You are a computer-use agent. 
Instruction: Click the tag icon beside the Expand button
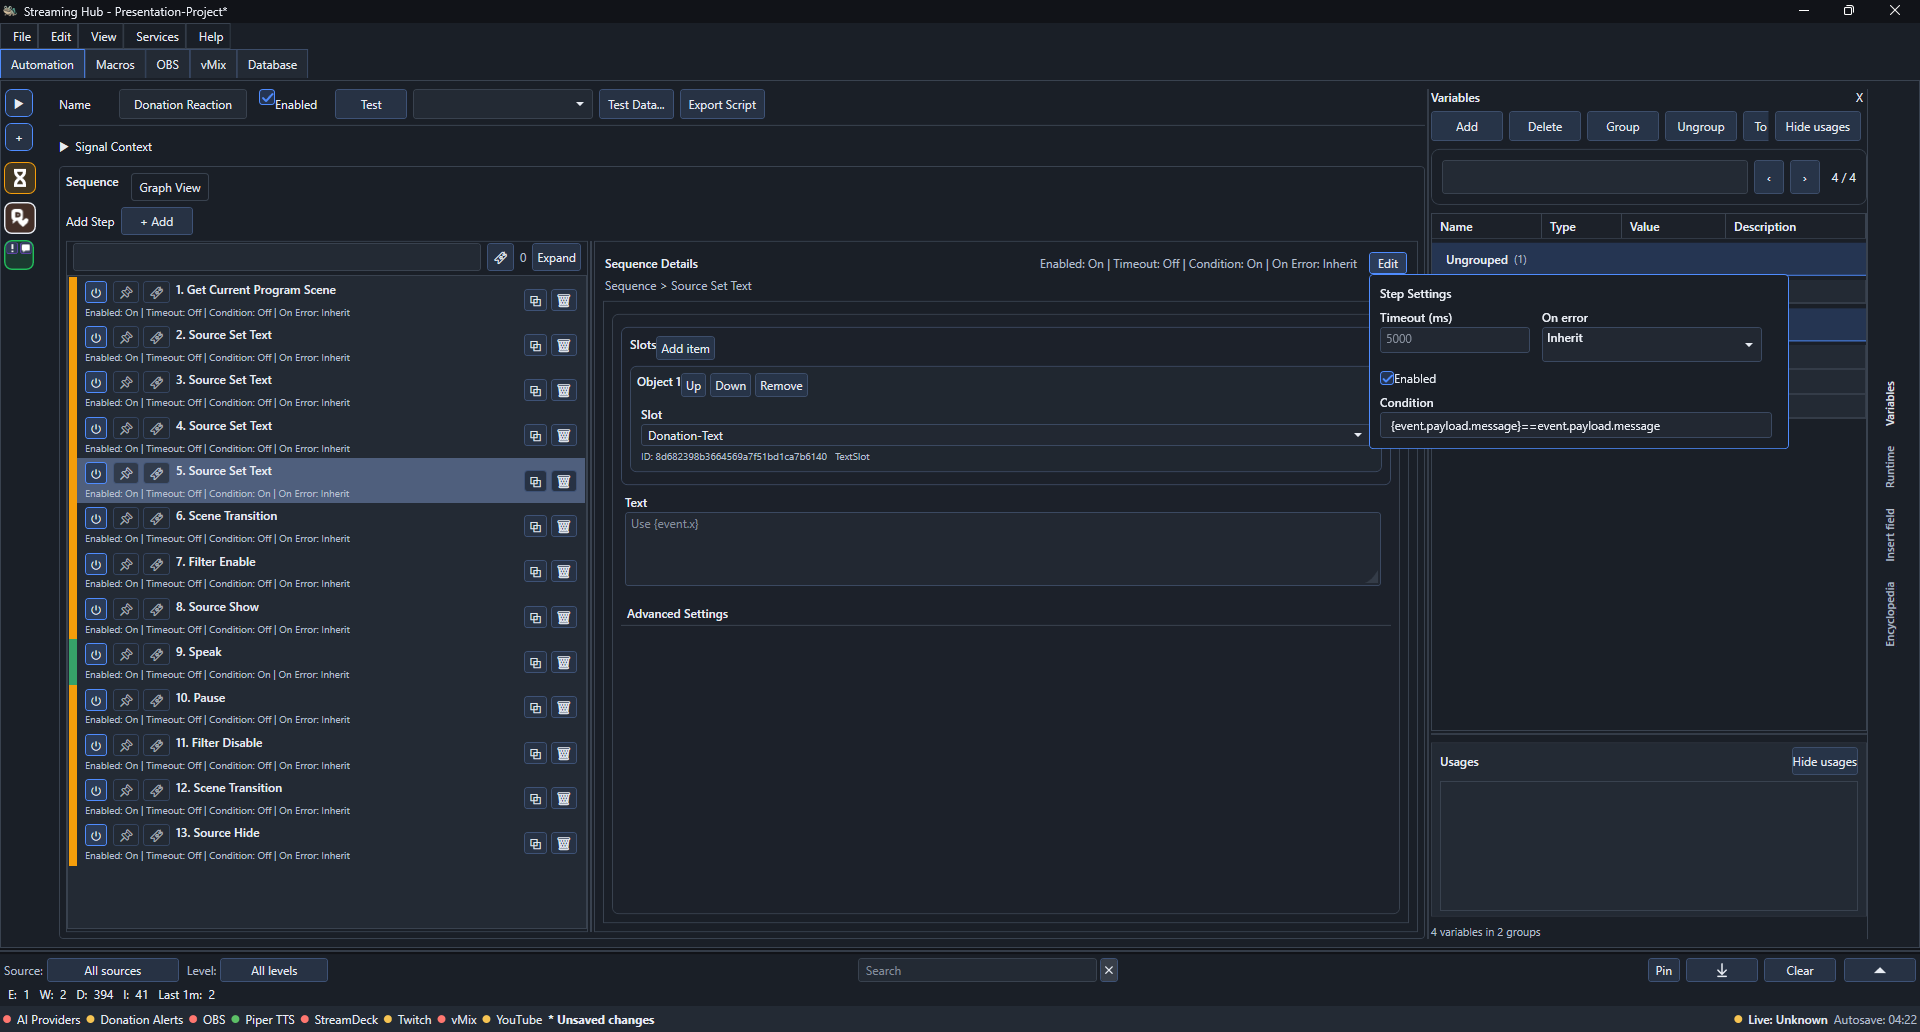500,258
